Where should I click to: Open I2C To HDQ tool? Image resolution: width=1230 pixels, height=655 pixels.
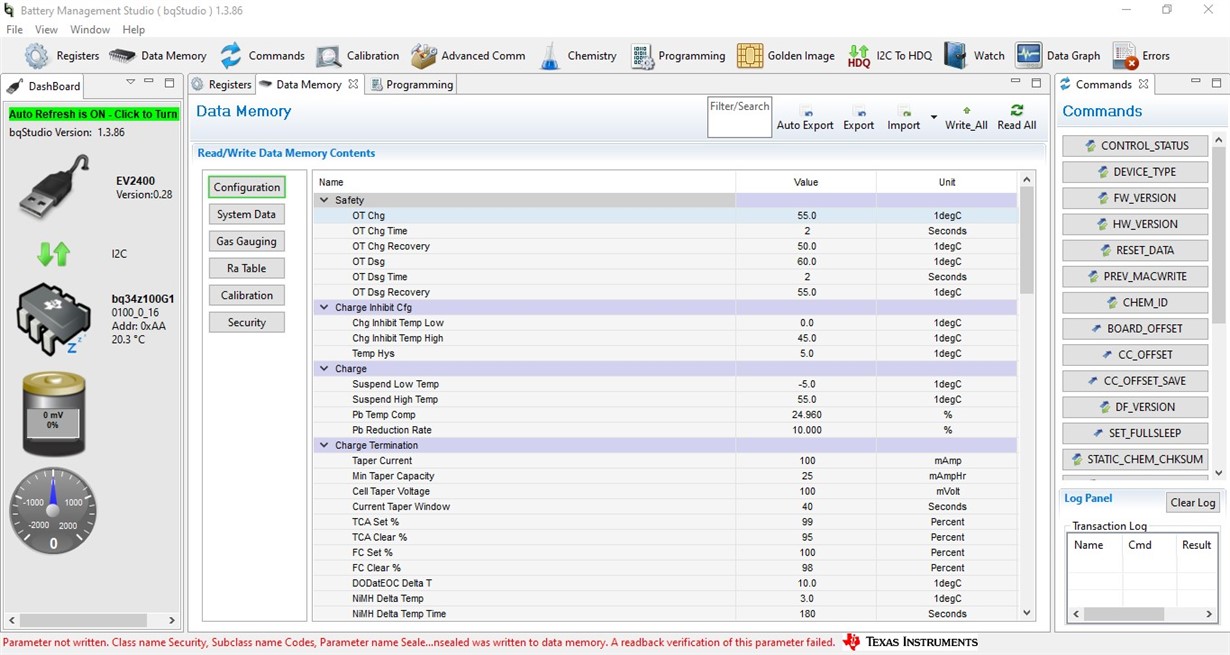859,56
